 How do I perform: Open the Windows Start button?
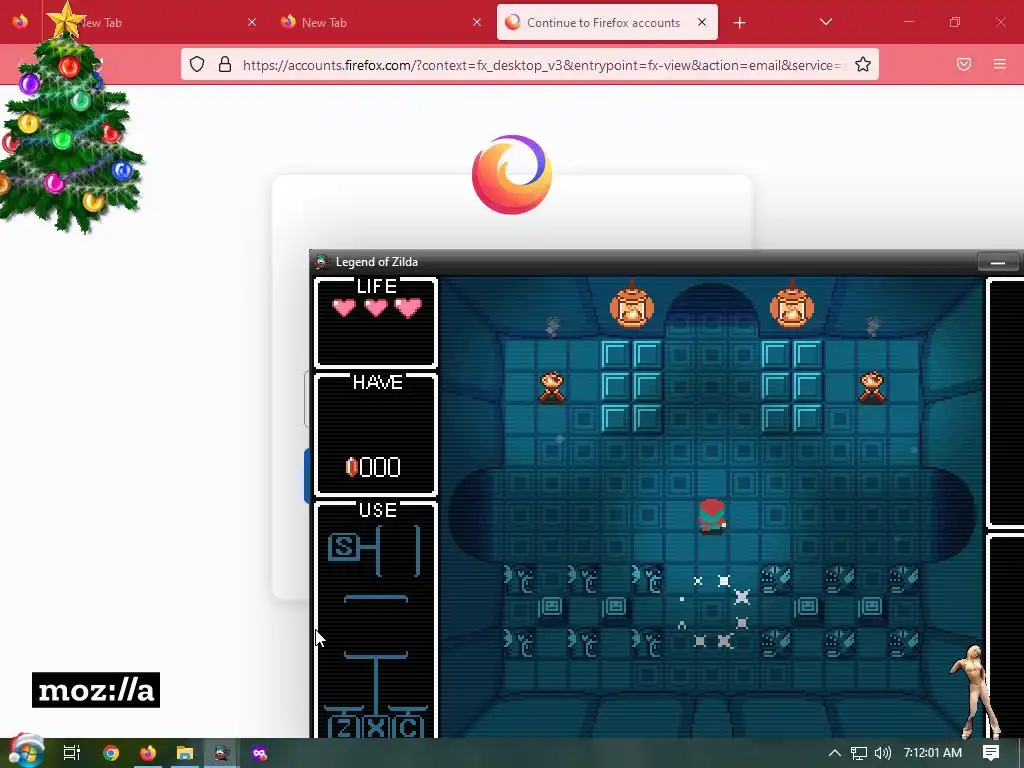tap(26, 752)
